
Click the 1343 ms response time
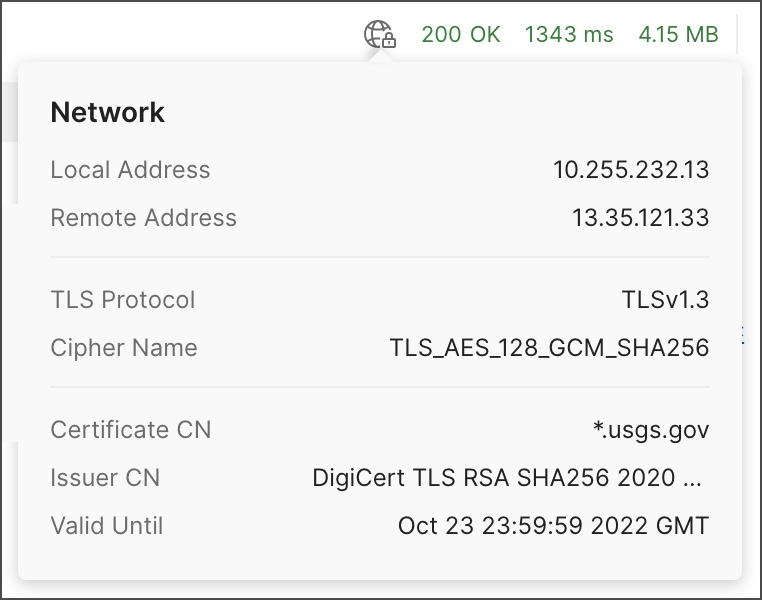[569, 34]
